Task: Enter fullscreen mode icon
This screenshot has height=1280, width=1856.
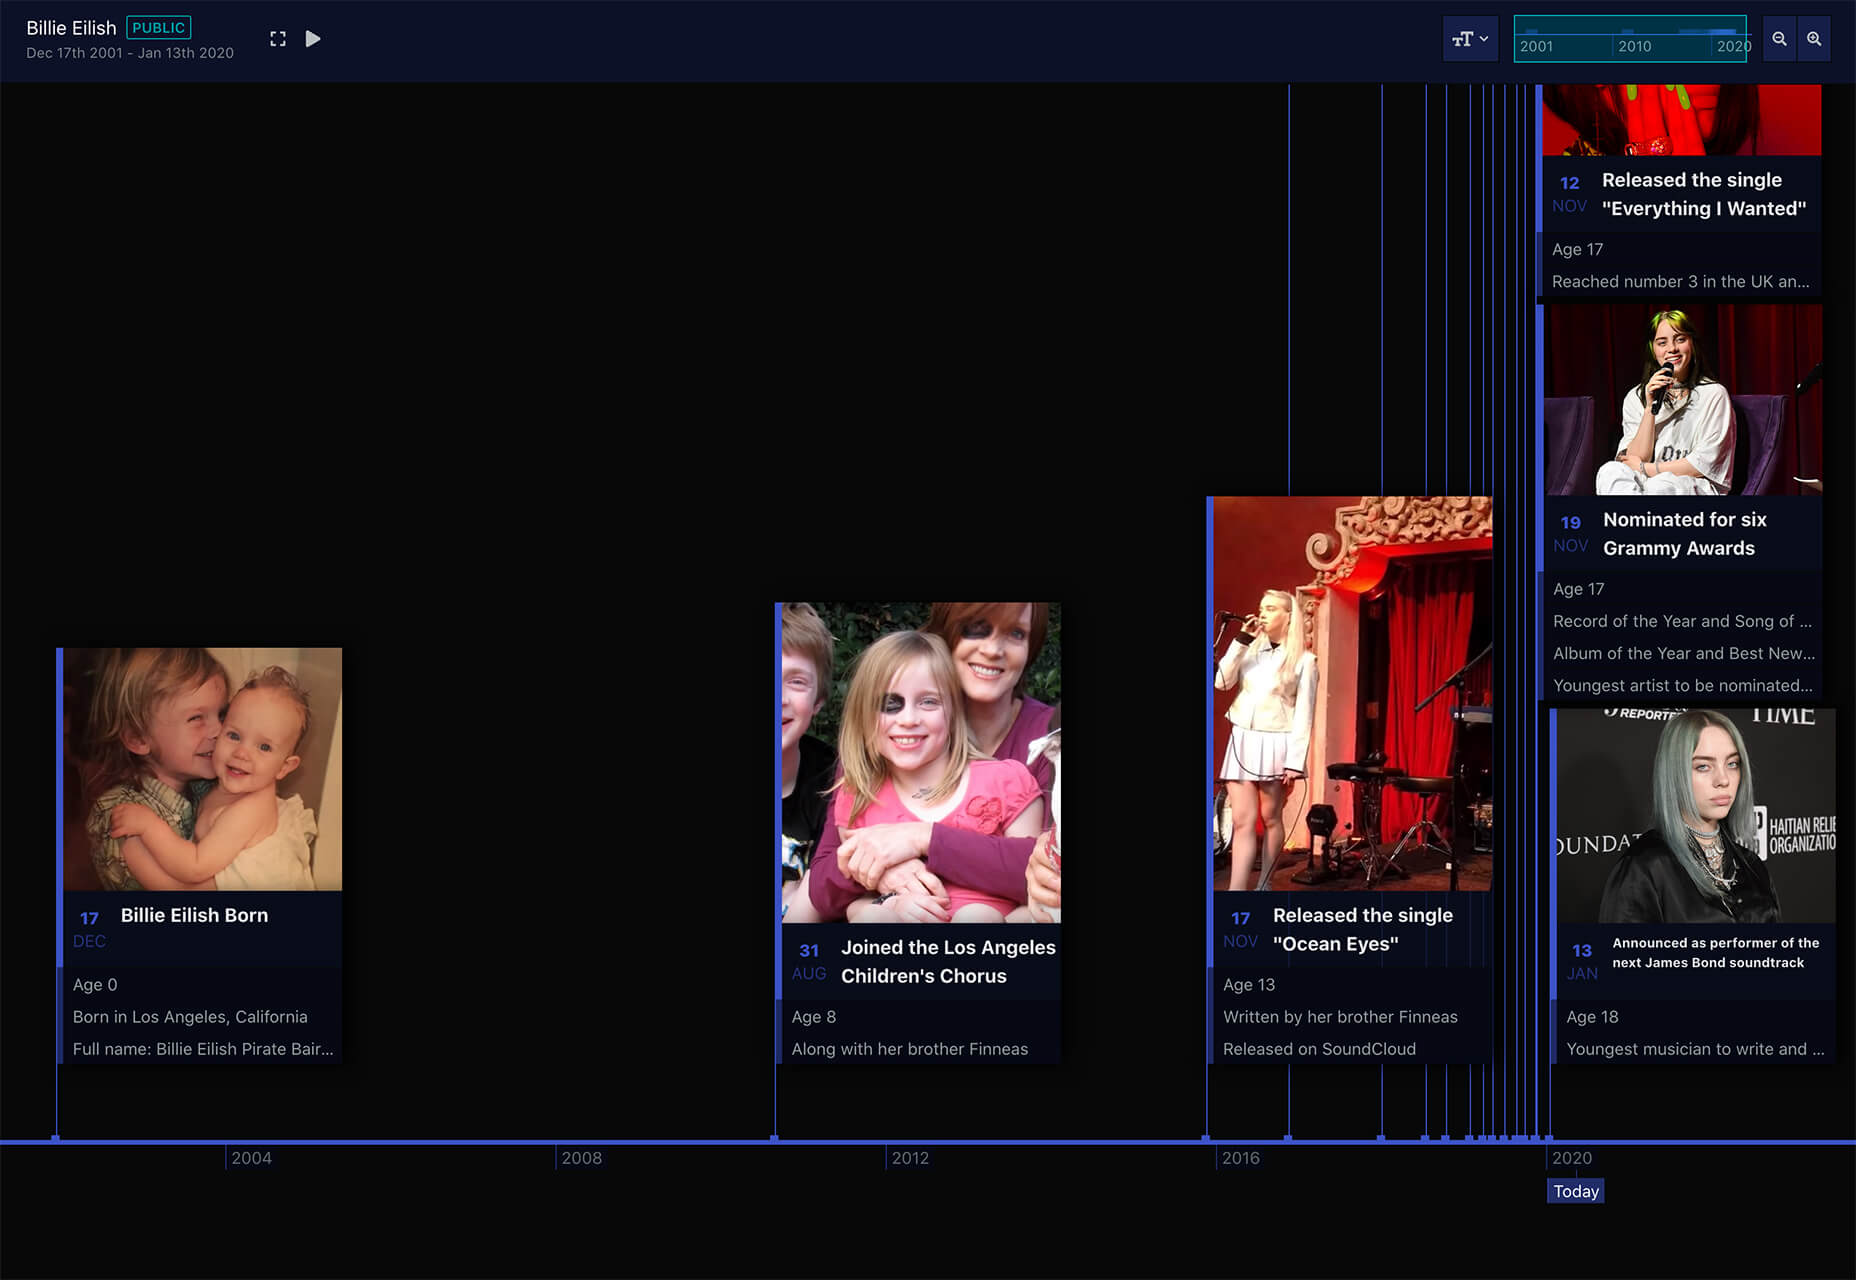Action: point(278,39)
